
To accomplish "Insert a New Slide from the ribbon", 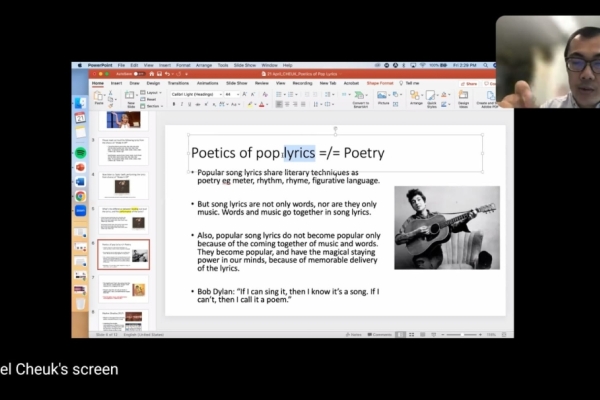I will click(x=130, y=98).
